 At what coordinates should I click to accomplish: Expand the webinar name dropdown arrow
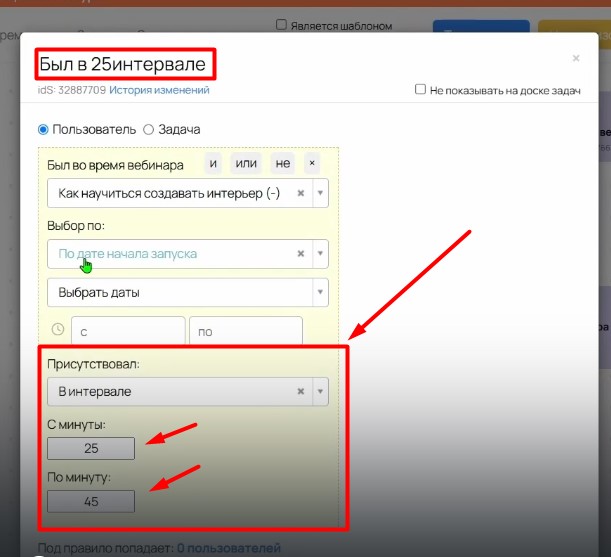point(320,194)
